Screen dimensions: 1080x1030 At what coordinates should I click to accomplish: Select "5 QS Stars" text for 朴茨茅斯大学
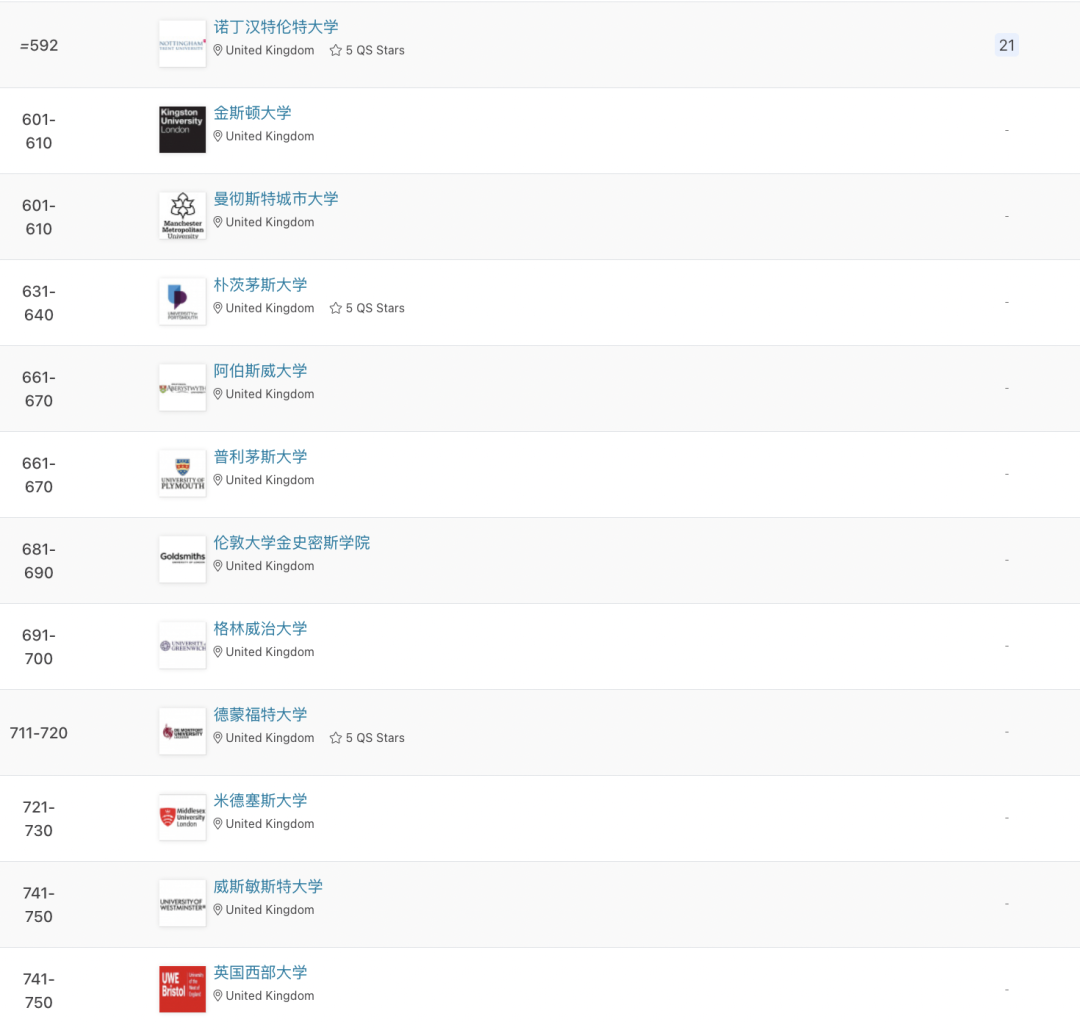click(x=375, y=308)
